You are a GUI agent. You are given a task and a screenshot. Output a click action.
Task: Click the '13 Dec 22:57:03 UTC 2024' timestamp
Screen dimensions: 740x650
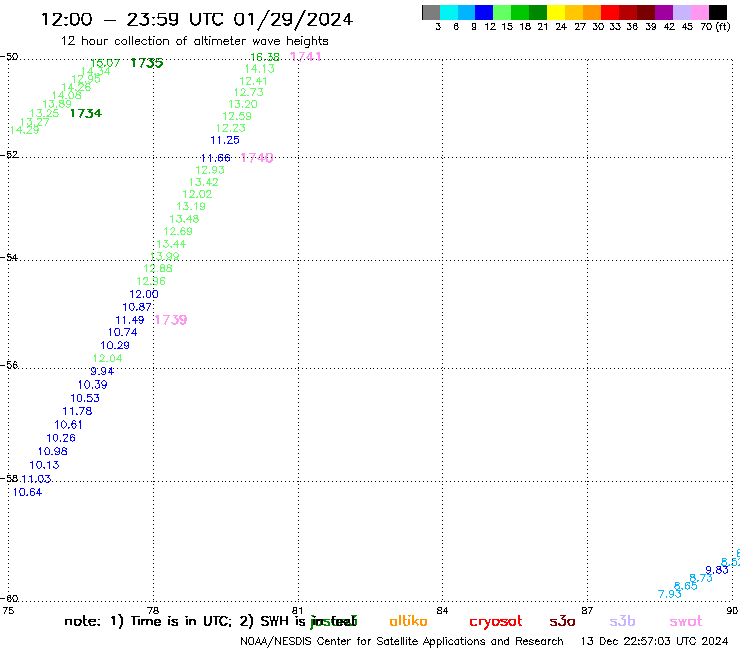point(654,641)
